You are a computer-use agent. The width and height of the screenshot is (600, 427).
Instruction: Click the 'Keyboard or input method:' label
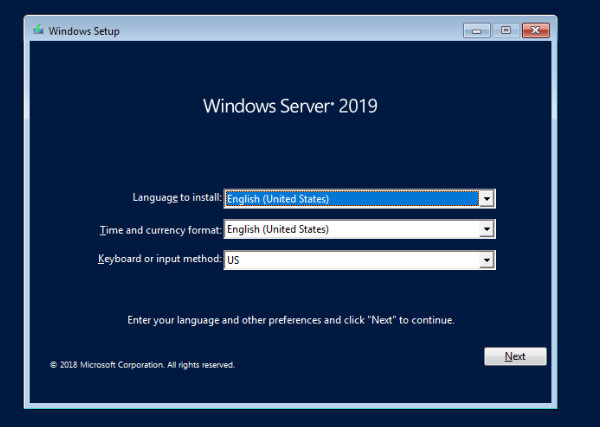(x=160, y=259)
